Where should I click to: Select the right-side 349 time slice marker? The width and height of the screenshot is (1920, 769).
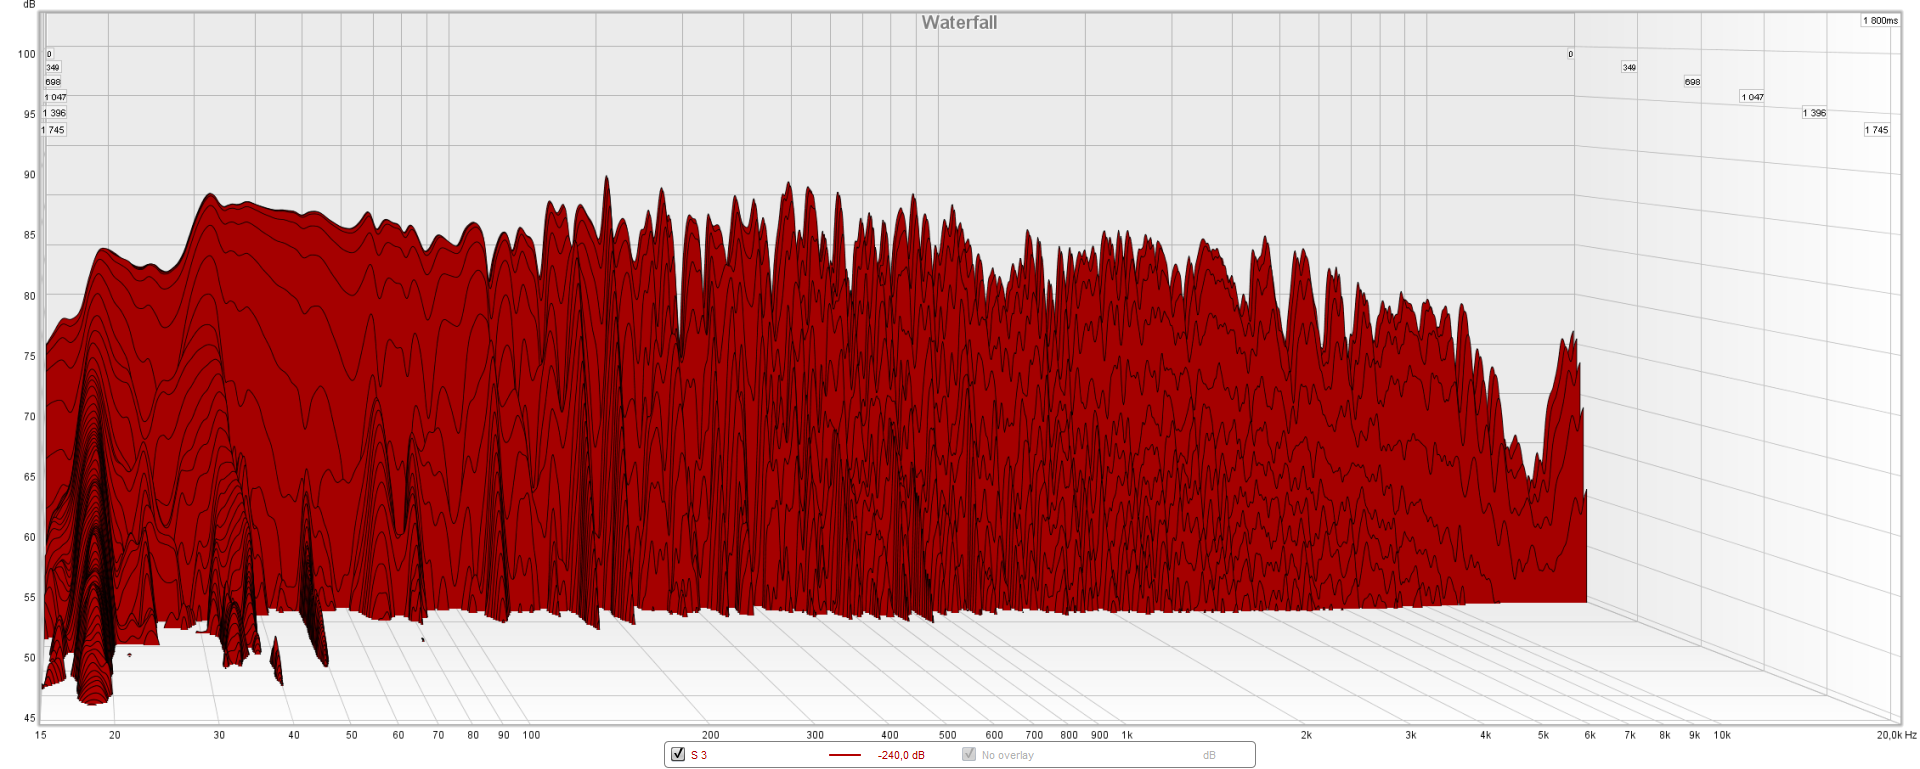1629,67
